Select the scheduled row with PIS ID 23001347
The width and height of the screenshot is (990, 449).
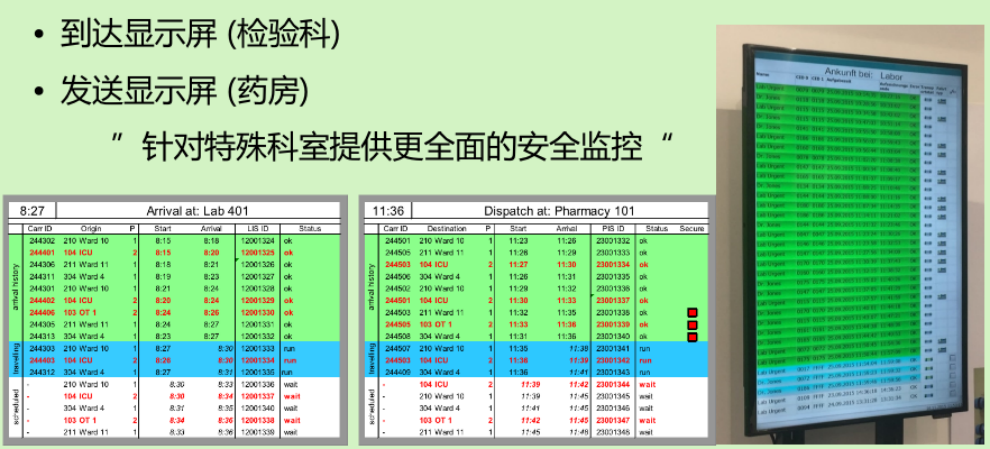[540, 420]
